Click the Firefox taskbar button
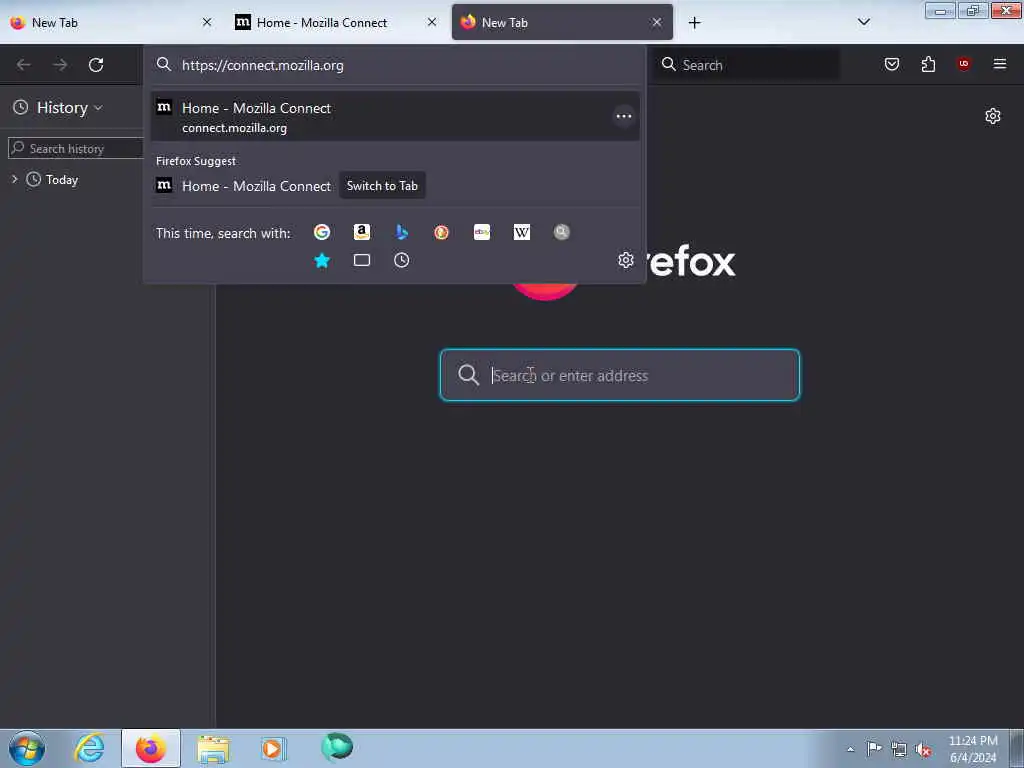Image resolution: width=1024 pixels, height=768 pixels. click(150, 748)
